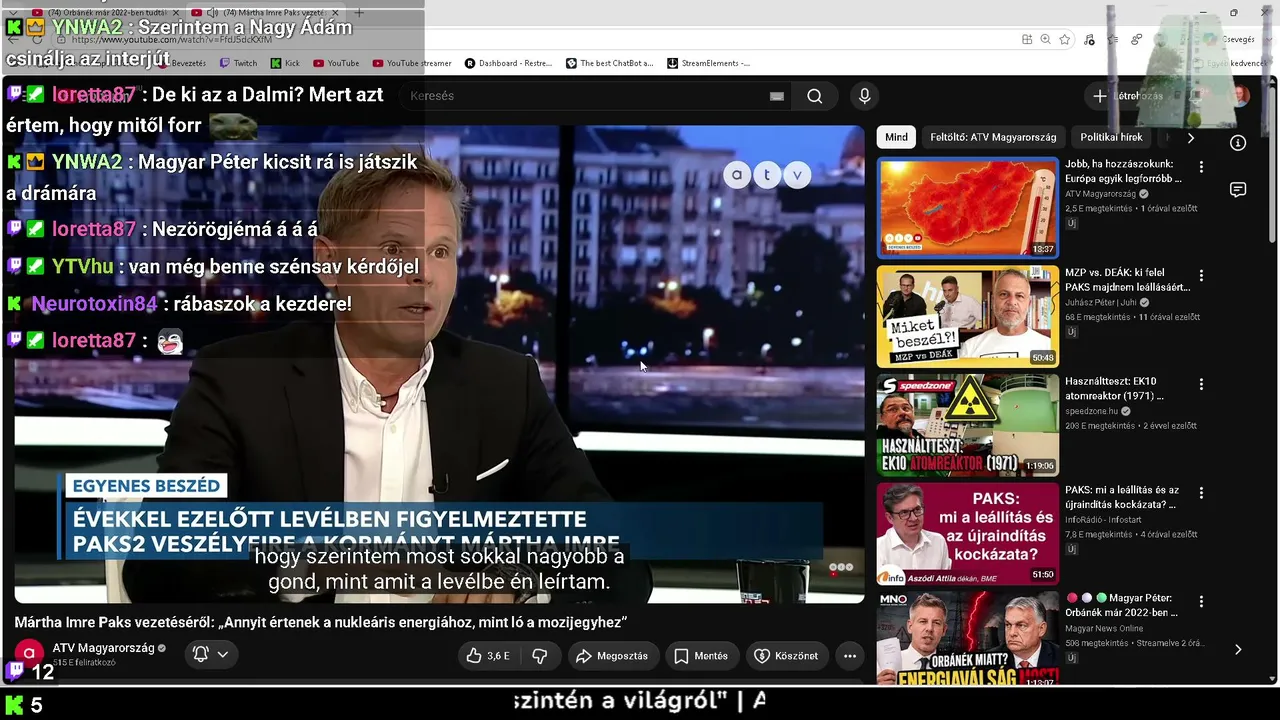The image size is (1280, 720).
Task: Click the "615 E feliratkozó" subscriber count
Action: pos(84,663)
